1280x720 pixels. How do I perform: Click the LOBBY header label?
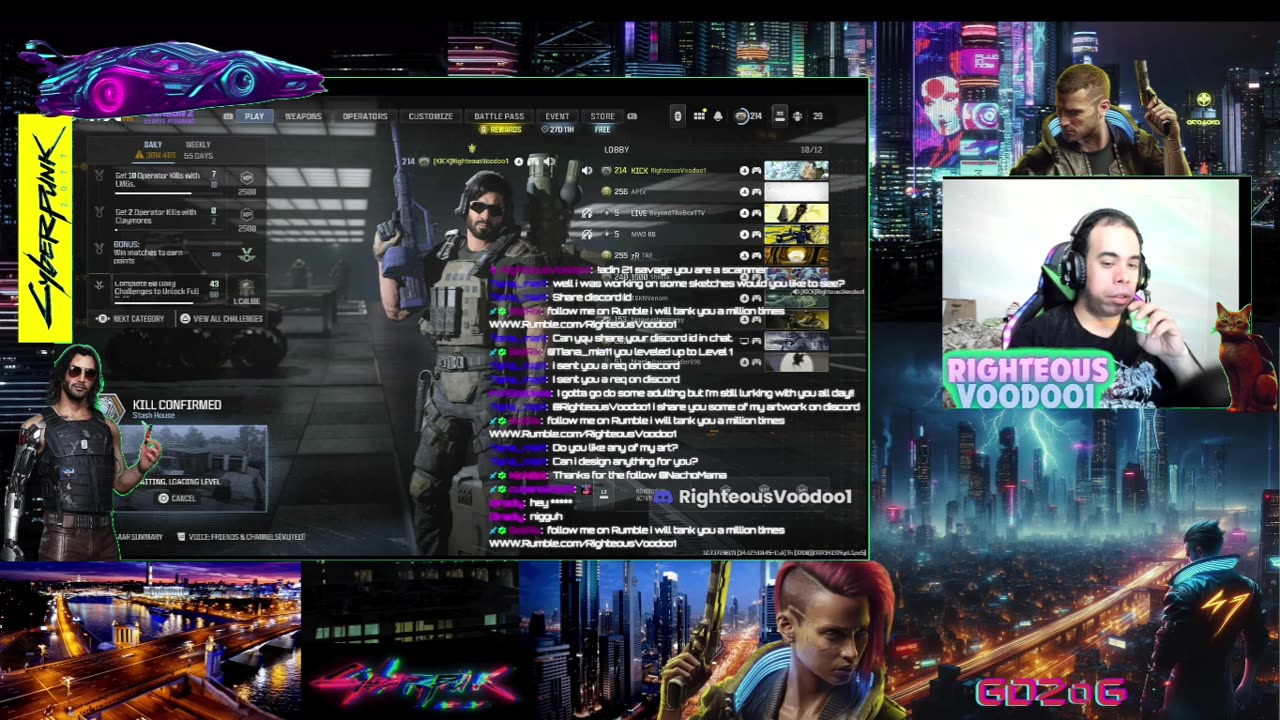[617, 150]
